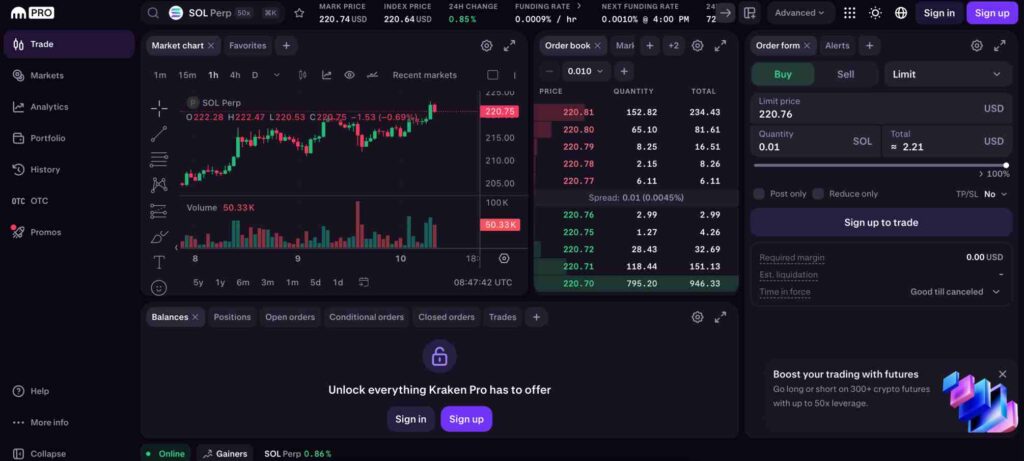Dismiss the Boost your trading with futures banner
This screenshot has height=461, width=1024.
1002,374
